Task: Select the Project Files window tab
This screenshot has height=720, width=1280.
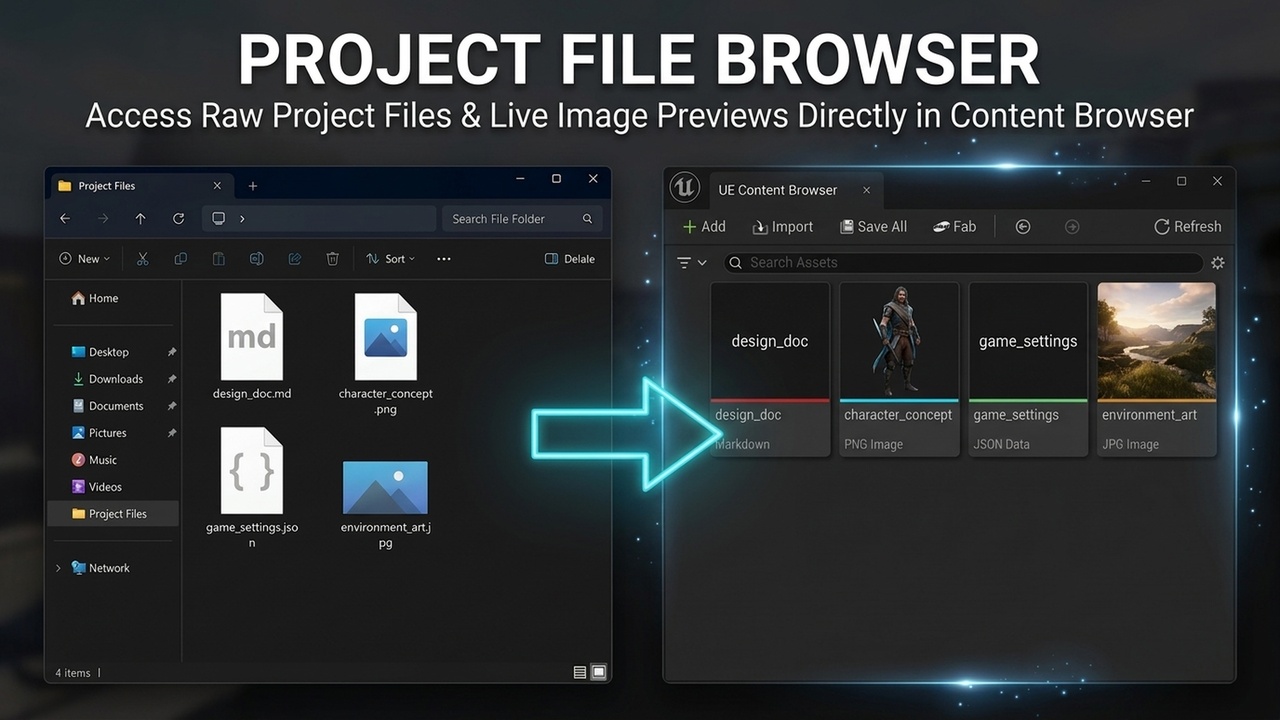Action: click(140, 186)
